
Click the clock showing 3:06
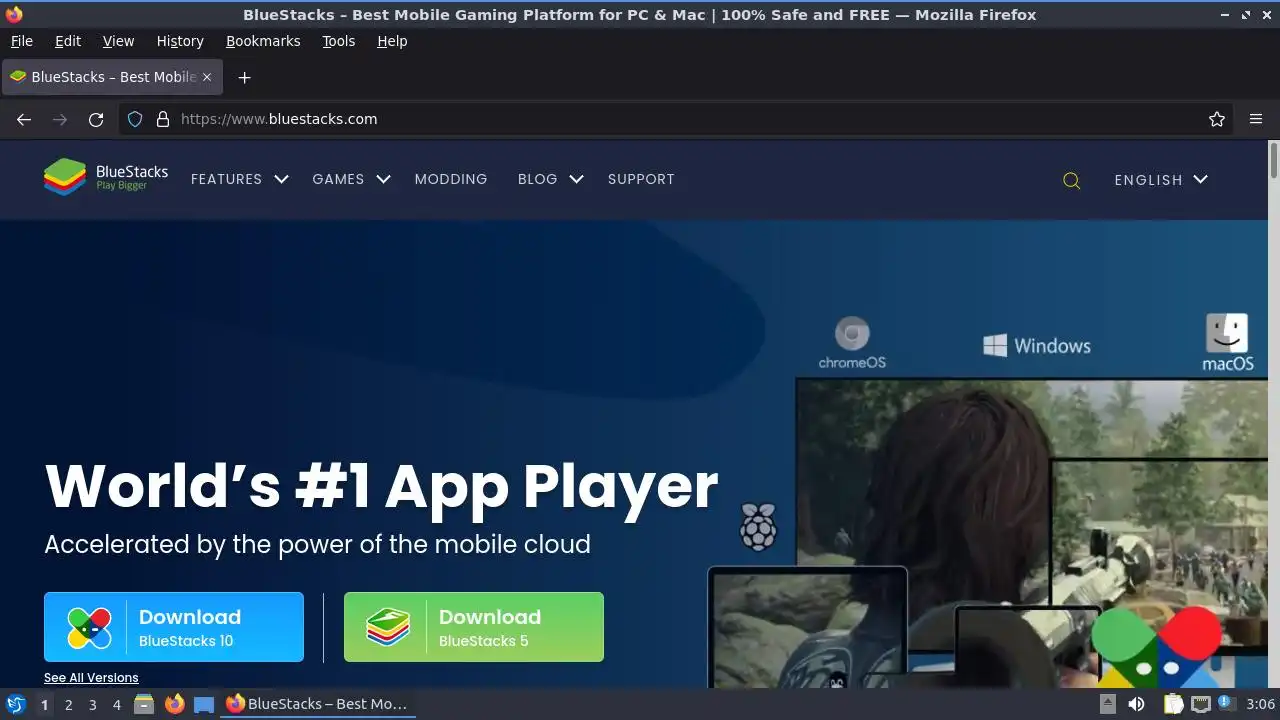[1261, 704]
